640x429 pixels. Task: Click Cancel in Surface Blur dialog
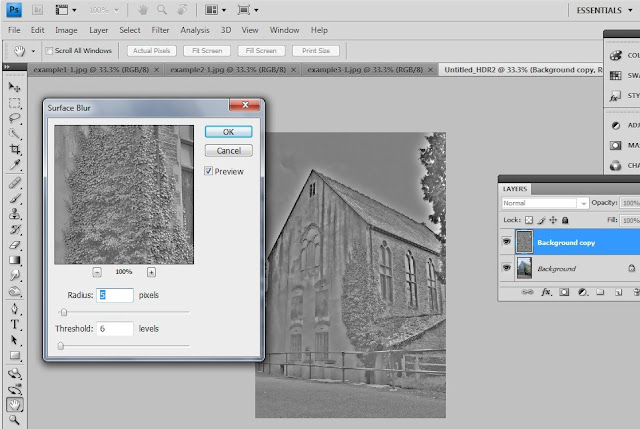click(x=228, y=150)
